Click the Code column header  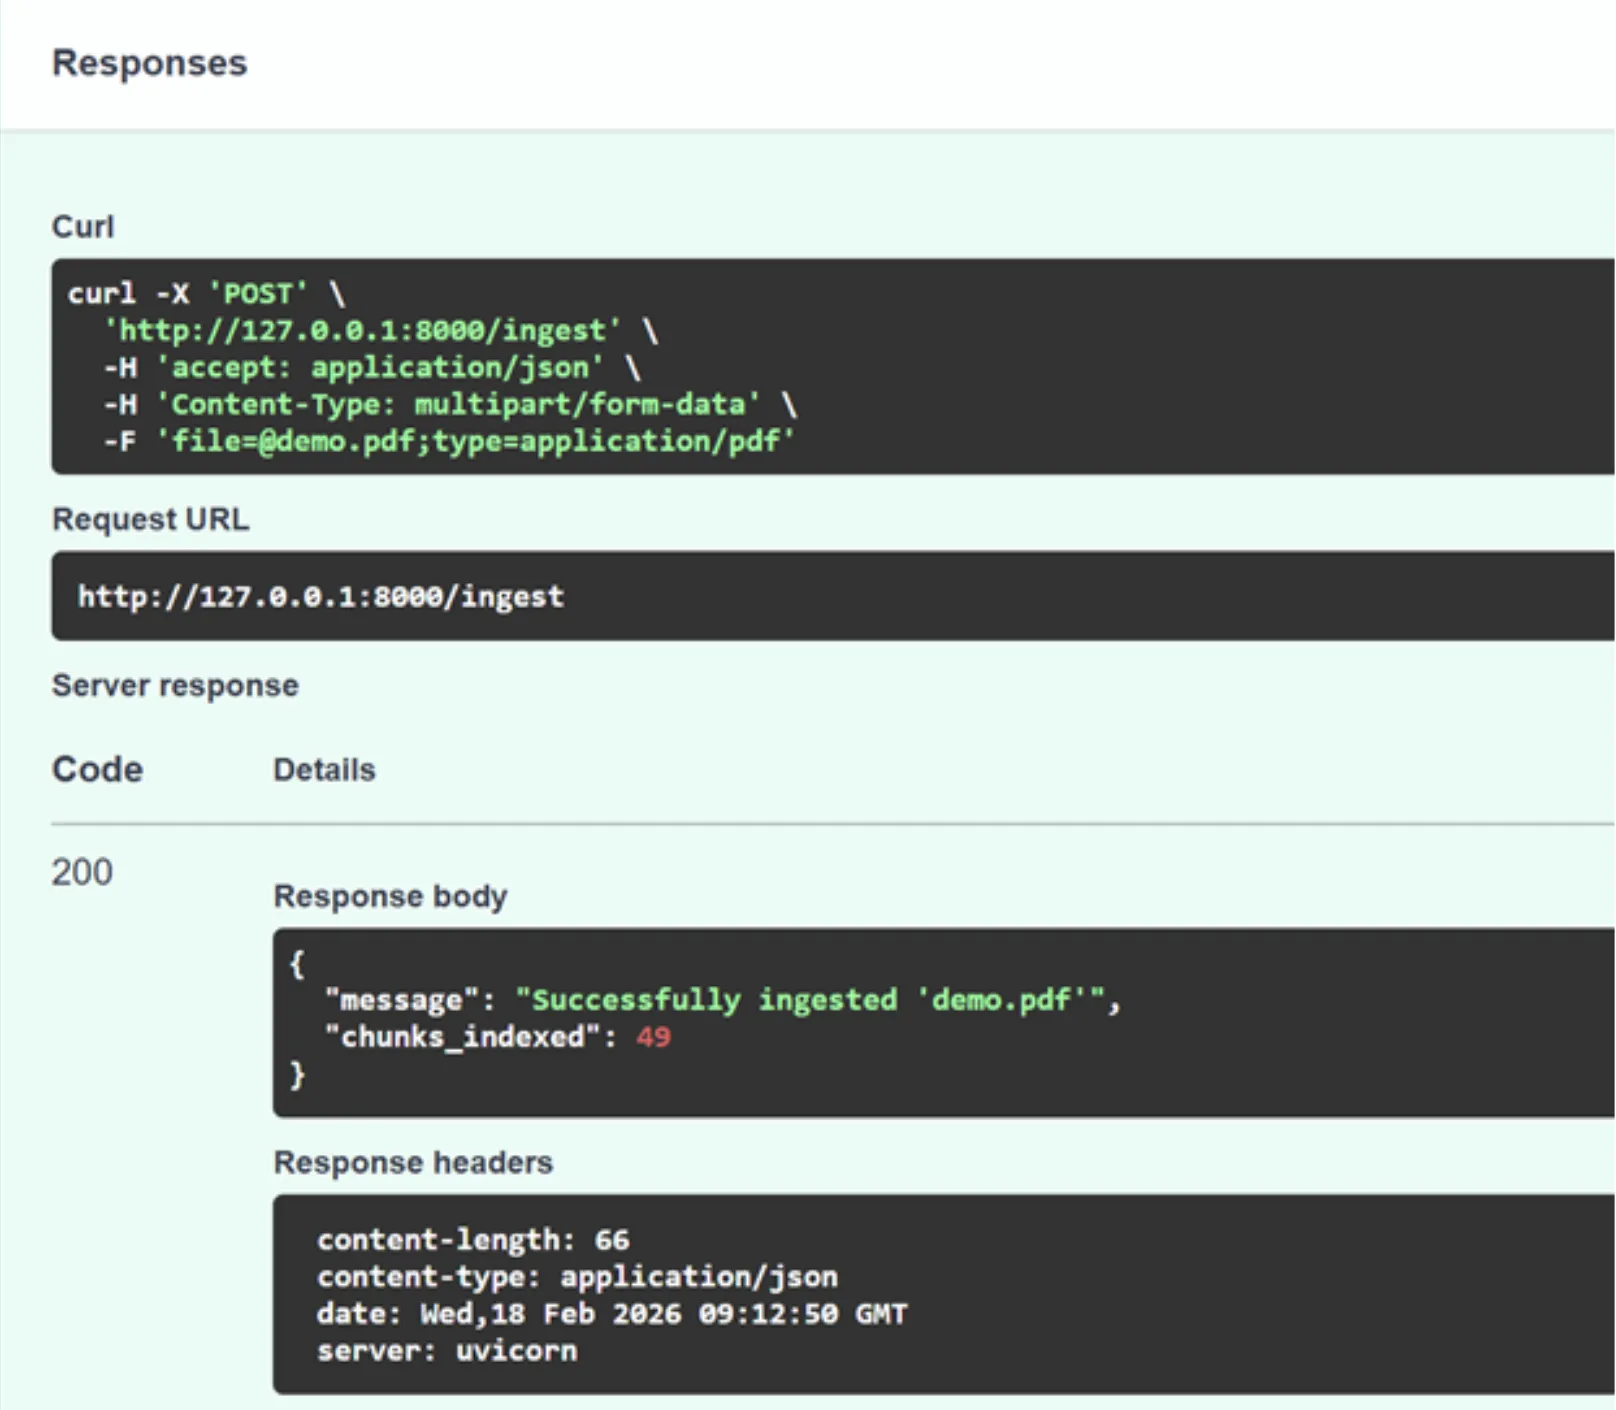pyautogui.click(x=97, y=770)
